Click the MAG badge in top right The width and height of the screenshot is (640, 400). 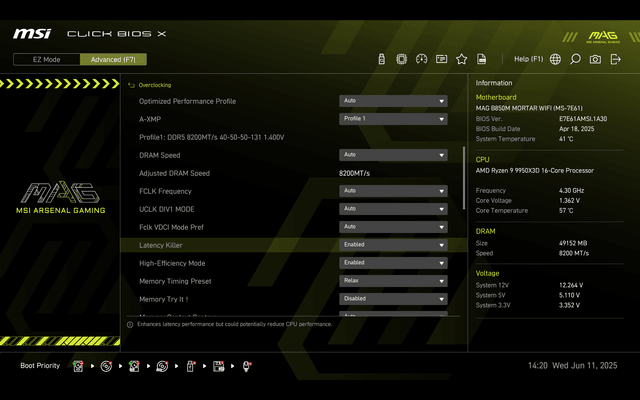click(x=603, y=37)
